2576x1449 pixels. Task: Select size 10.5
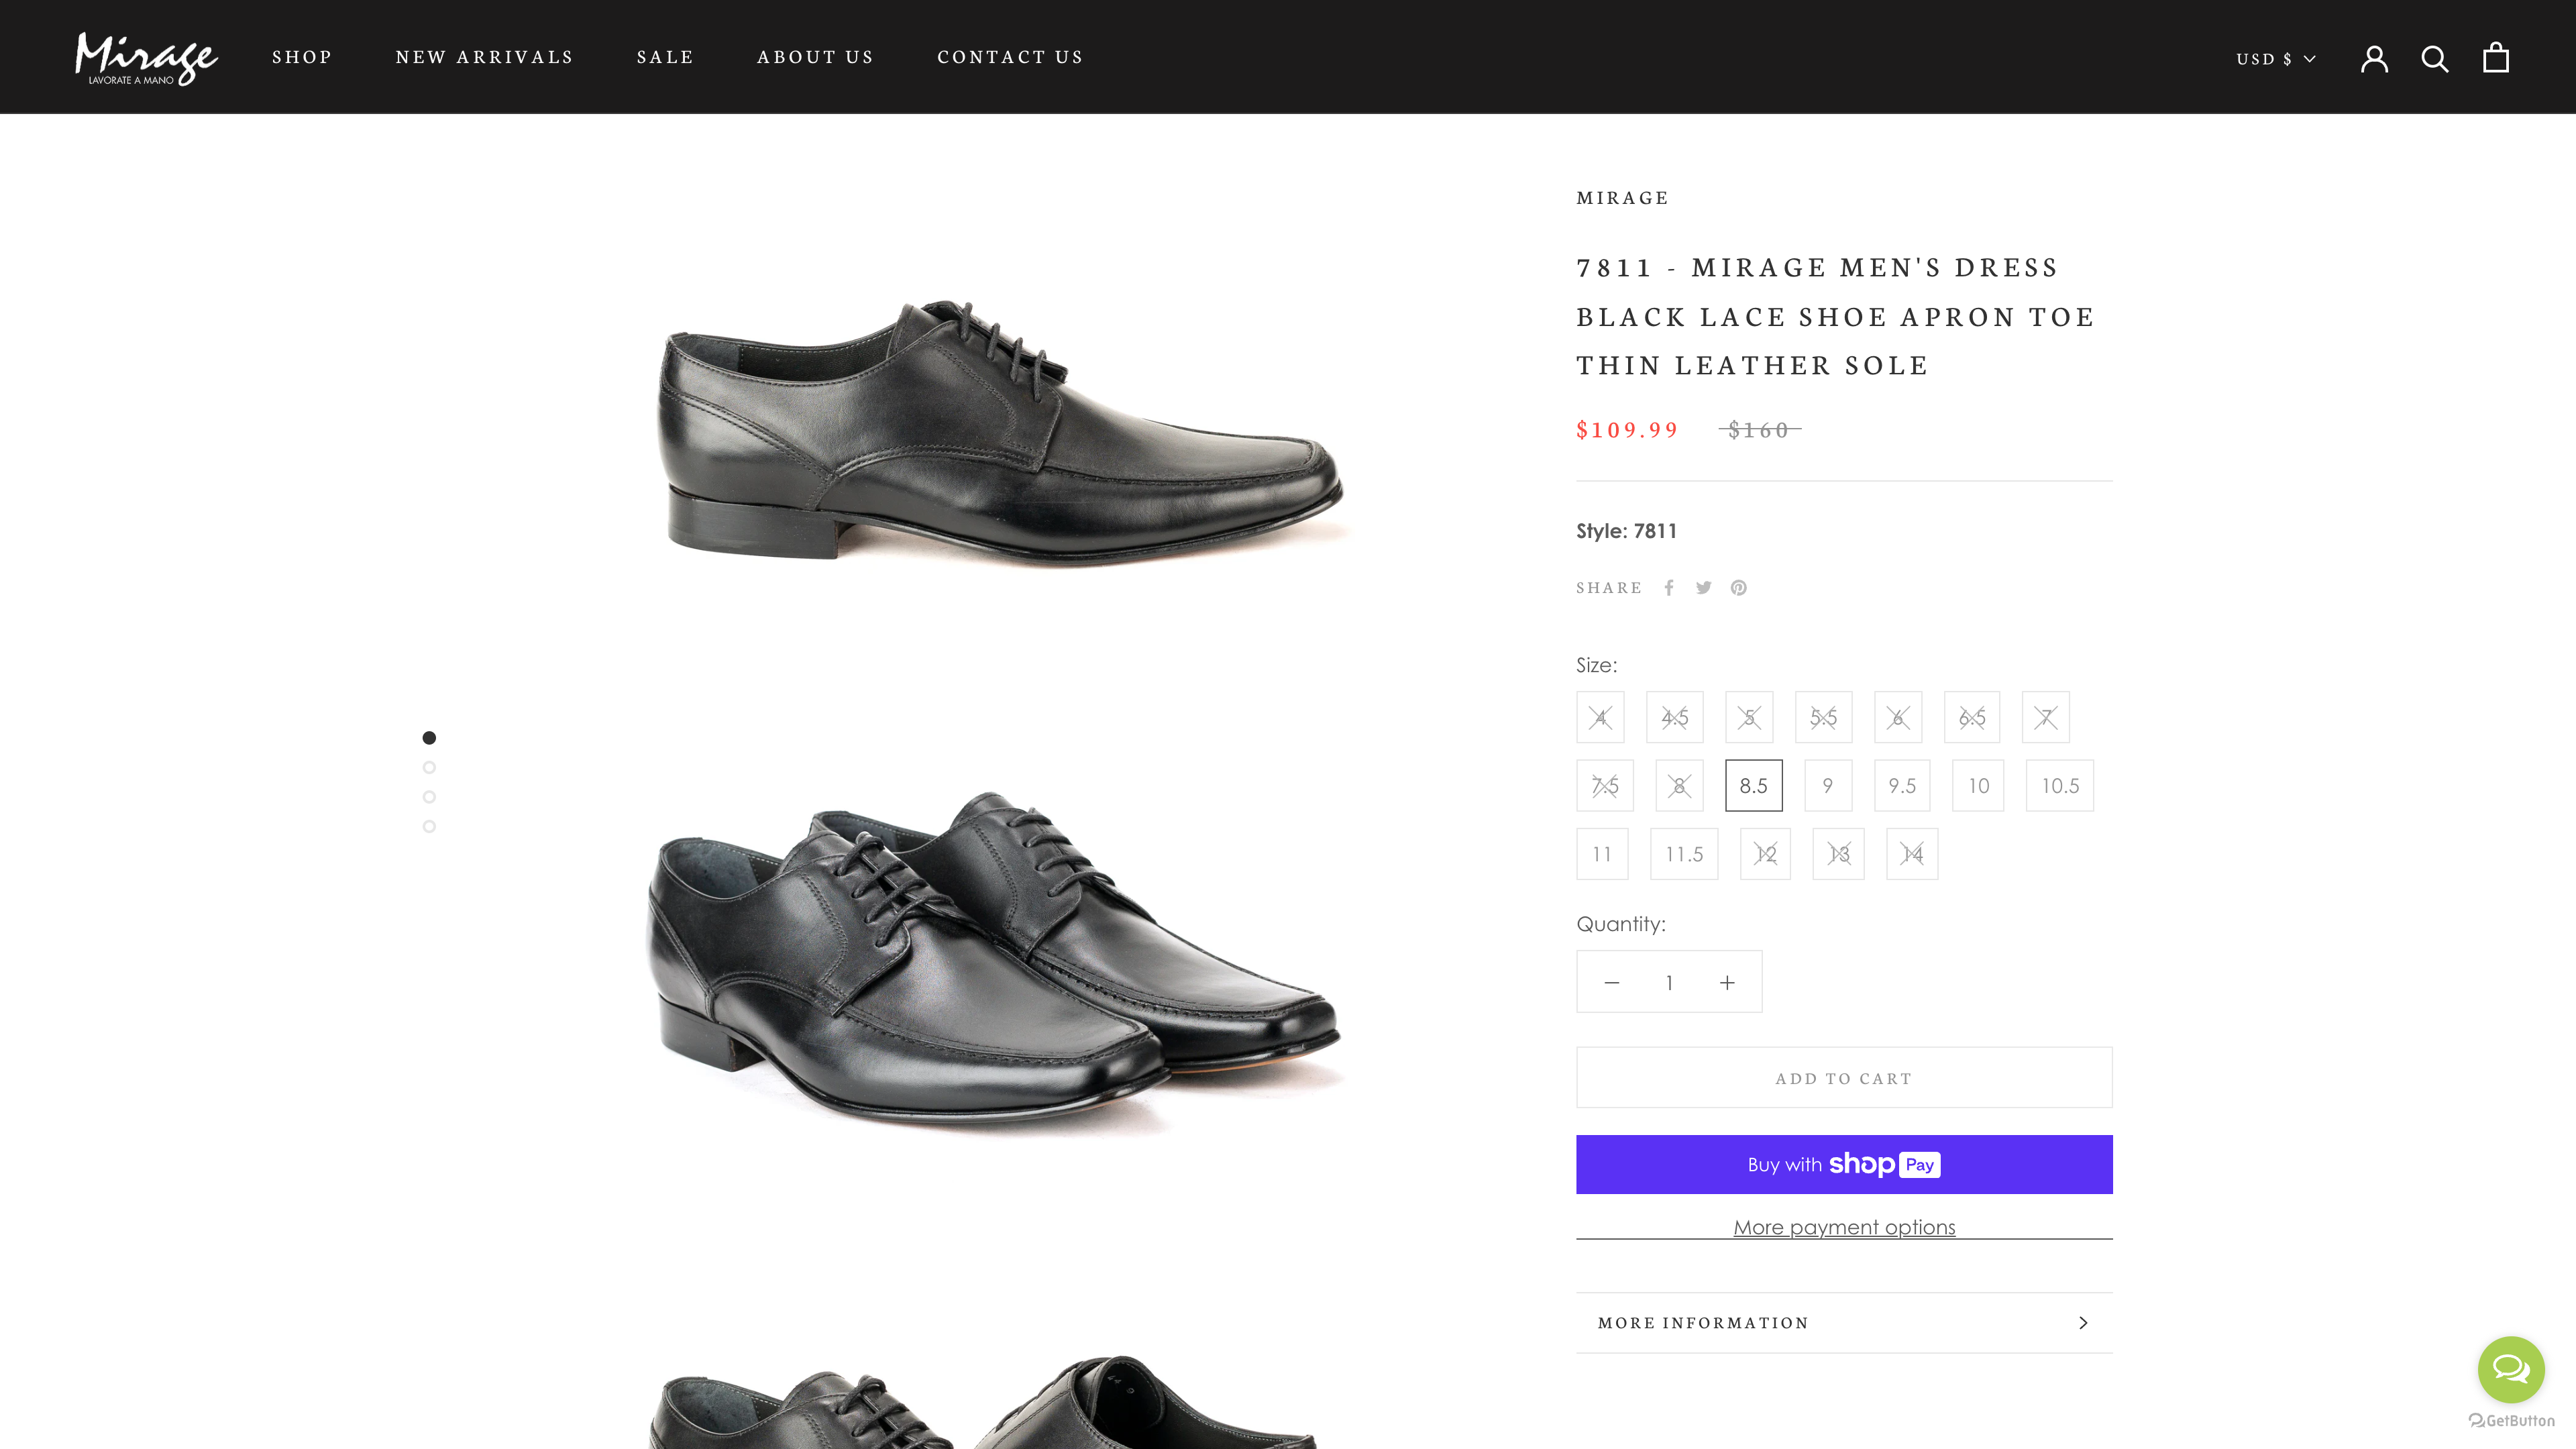(2059, 786)
